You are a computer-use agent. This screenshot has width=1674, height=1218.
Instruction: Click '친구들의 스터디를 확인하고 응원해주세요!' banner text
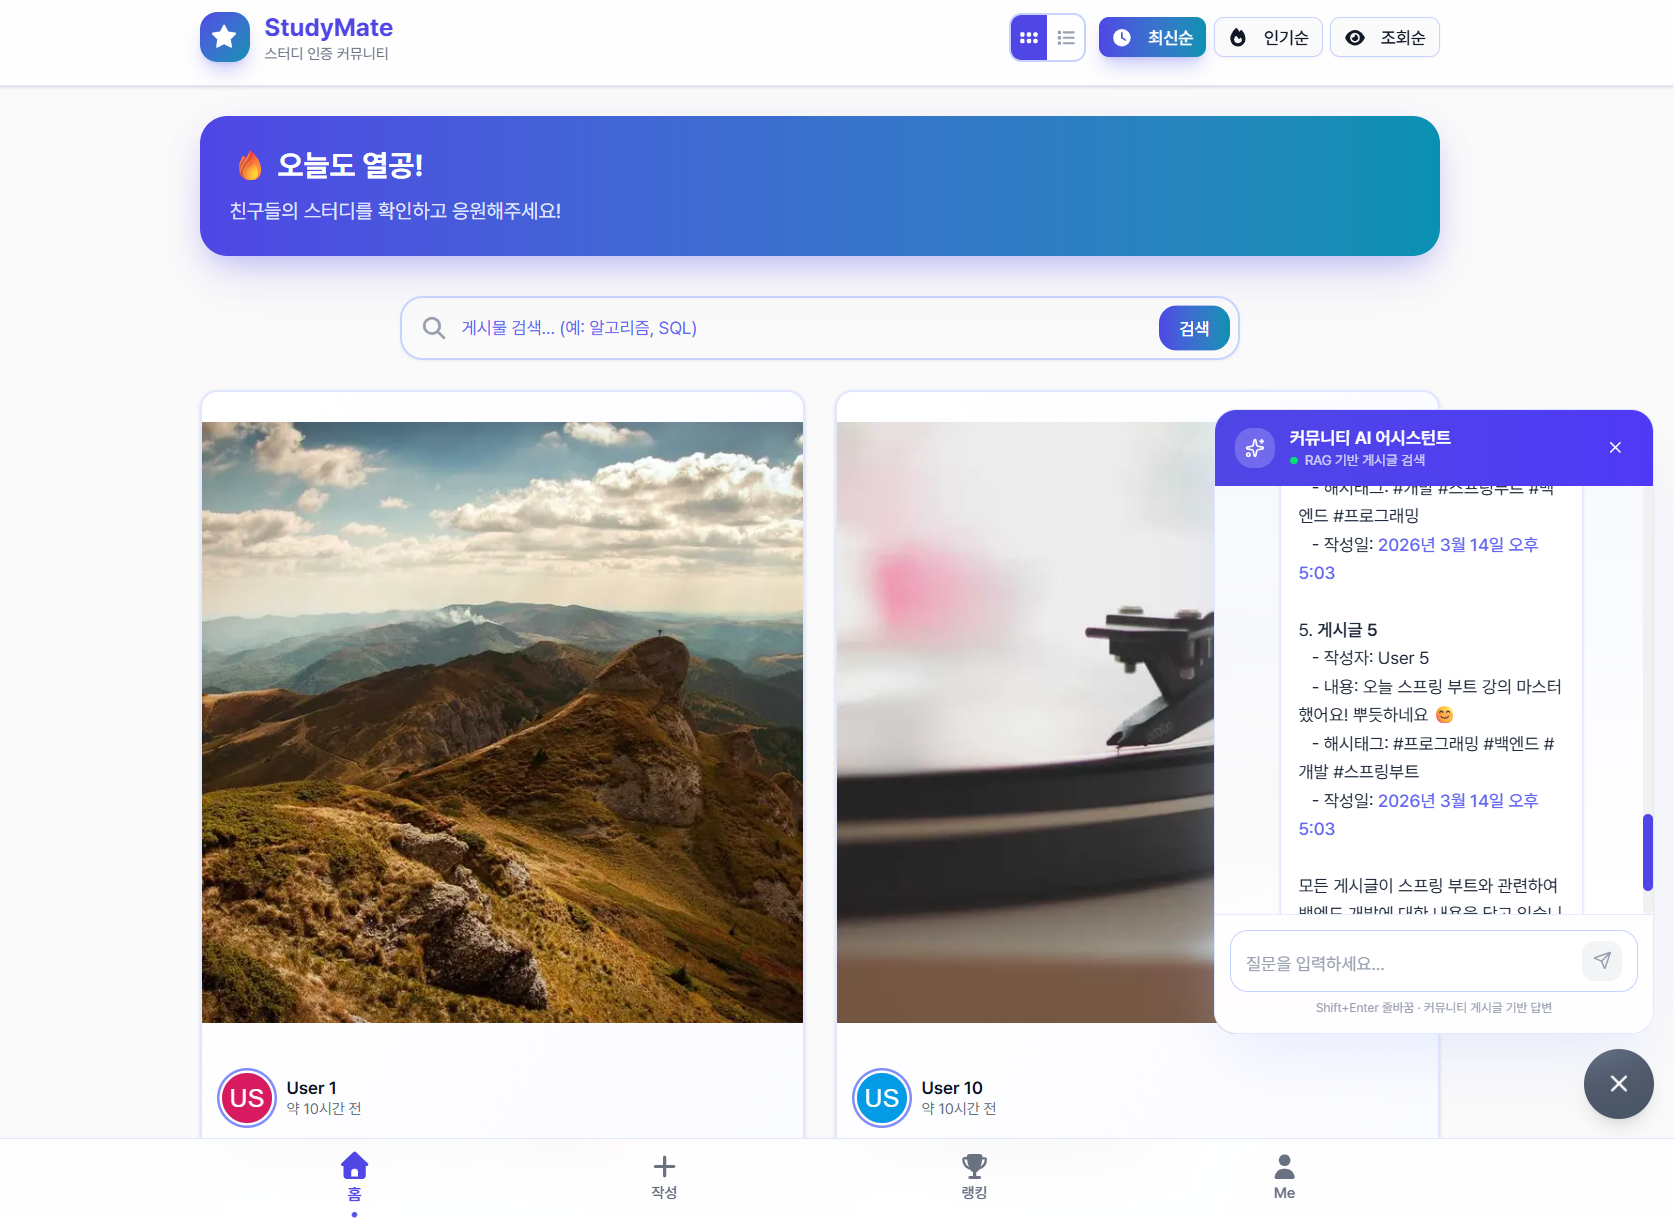click(x=395, y=211)
